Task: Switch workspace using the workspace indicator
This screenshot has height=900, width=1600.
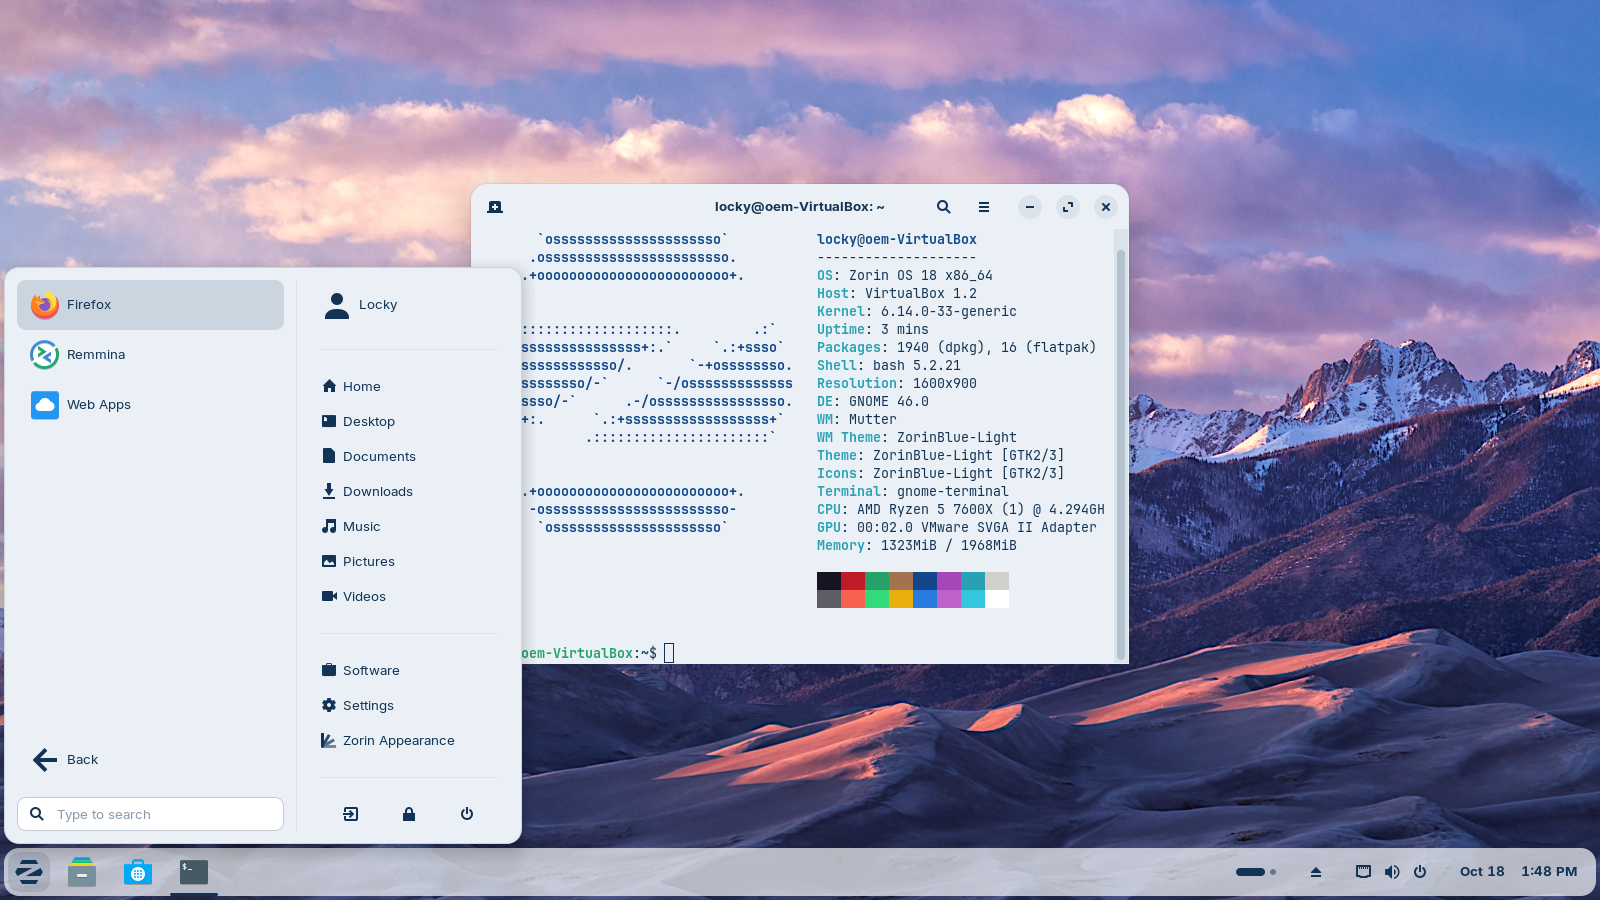Action: pyautogui.click(x=1255, y=872)
